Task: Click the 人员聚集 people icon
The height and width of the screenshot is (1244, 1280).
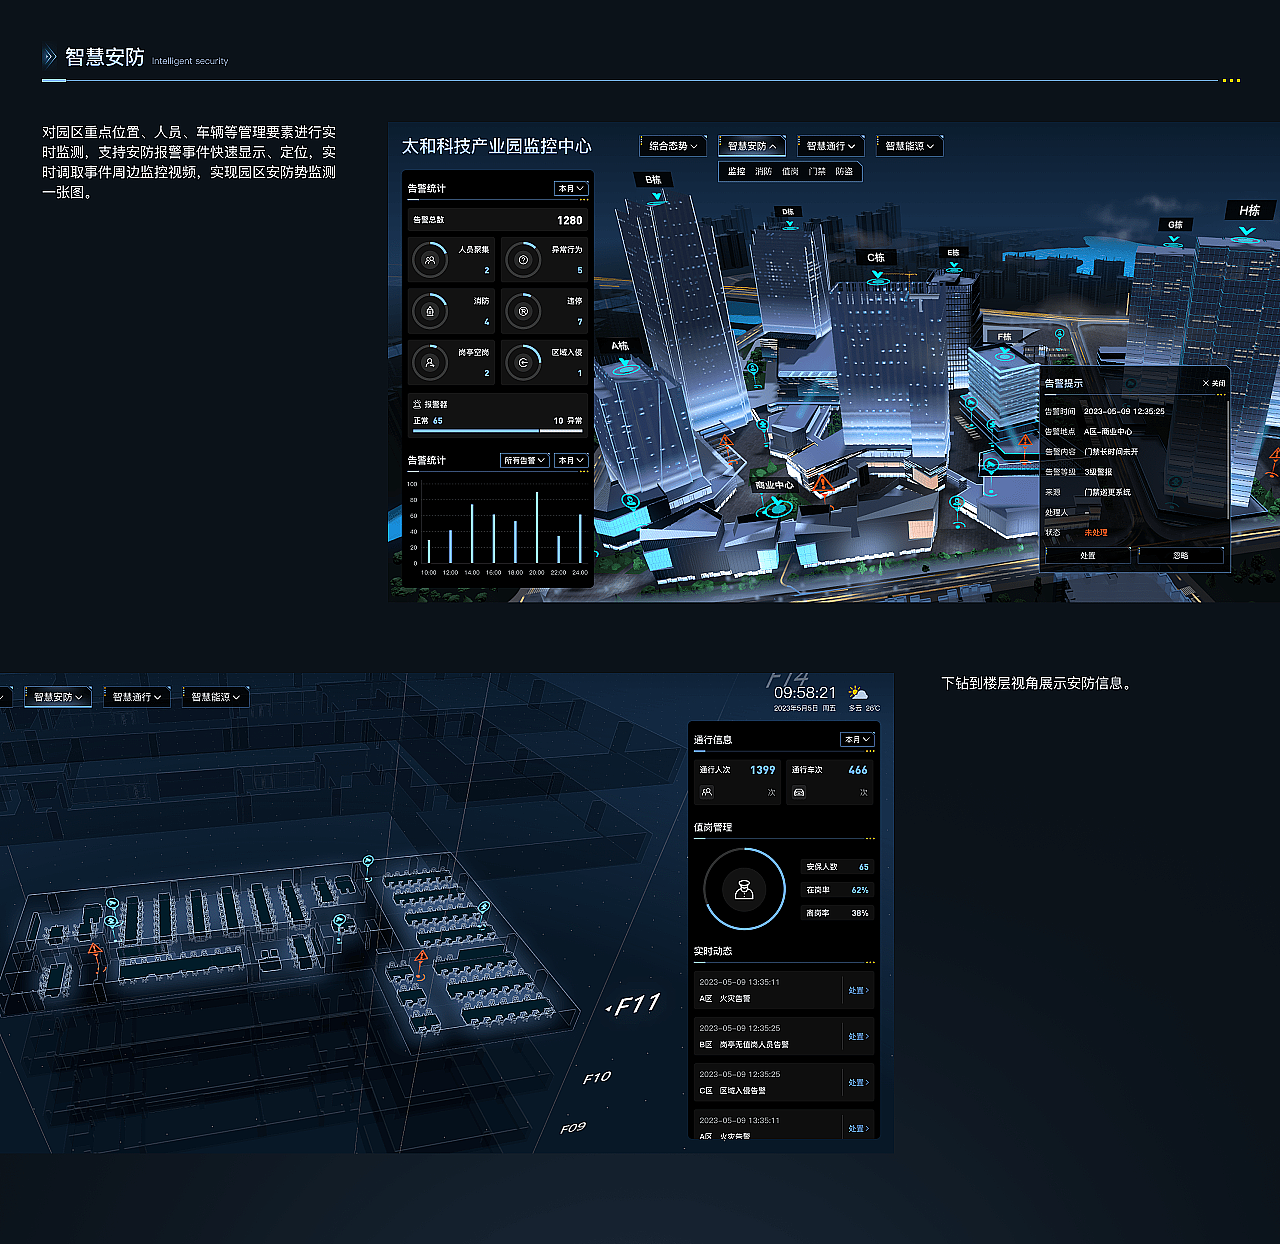Action: (430, 260)
